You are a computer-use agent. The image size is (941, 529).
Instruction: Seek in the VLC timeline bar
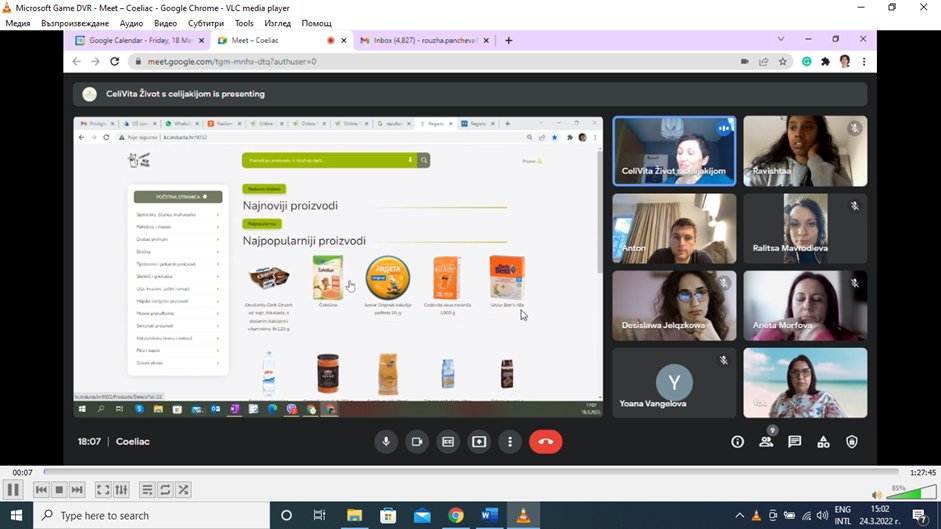click(x=471, y=472)
